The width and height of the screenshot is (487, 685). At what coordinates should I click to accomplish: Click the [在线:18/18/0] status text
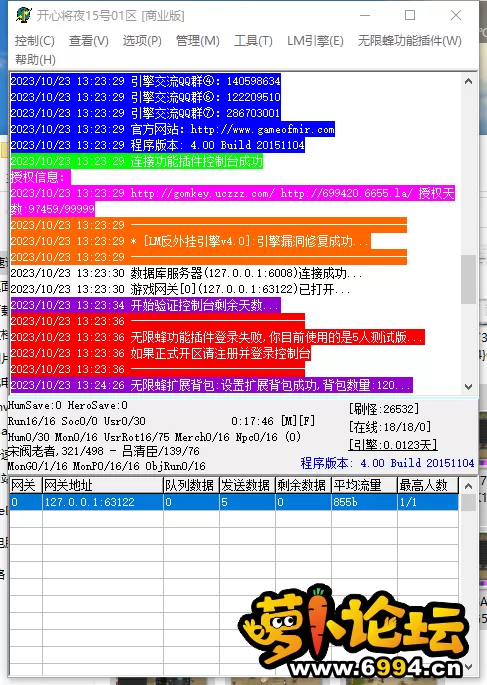coord(390,427)
